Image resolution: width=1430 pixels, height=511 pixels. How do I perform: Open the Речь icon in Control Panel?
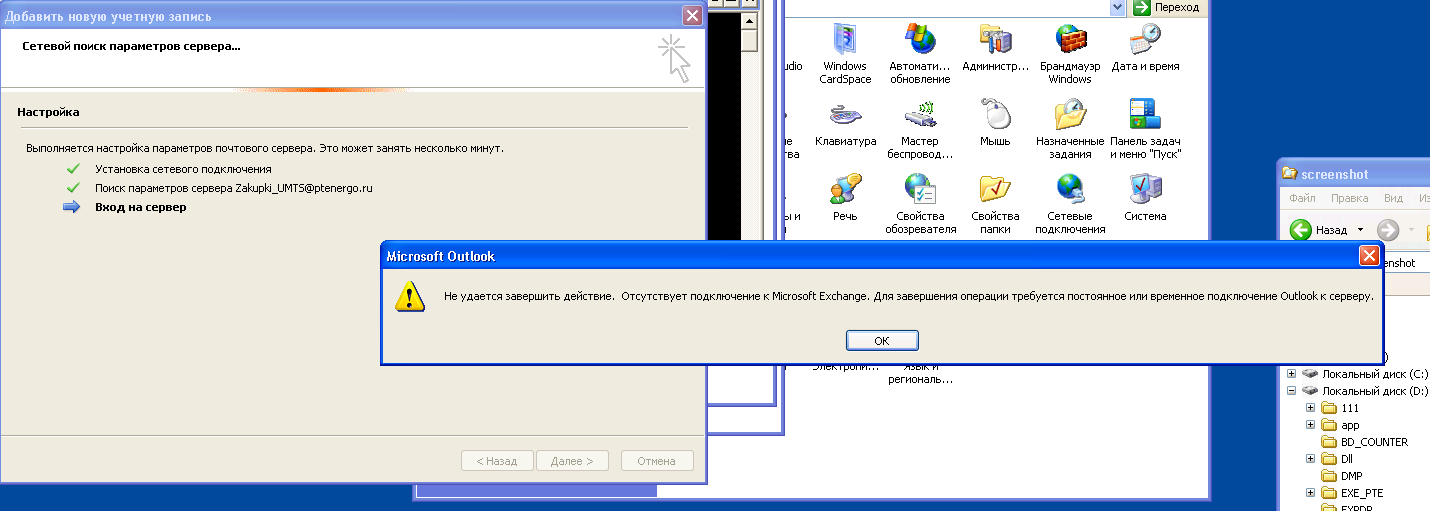(x=845, y=197)
